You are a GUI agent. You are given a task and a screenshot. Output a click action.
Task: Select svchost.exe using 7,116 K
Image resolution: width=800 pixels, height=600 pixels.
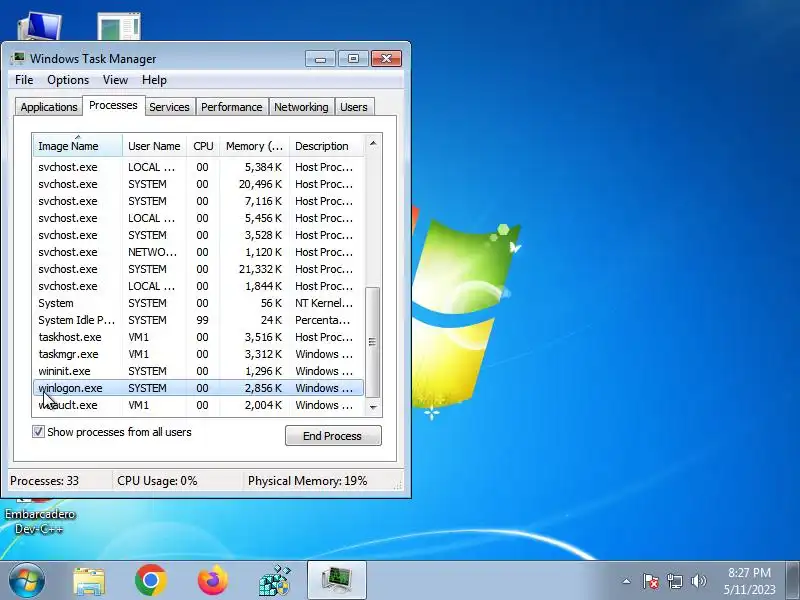(198, 201)
